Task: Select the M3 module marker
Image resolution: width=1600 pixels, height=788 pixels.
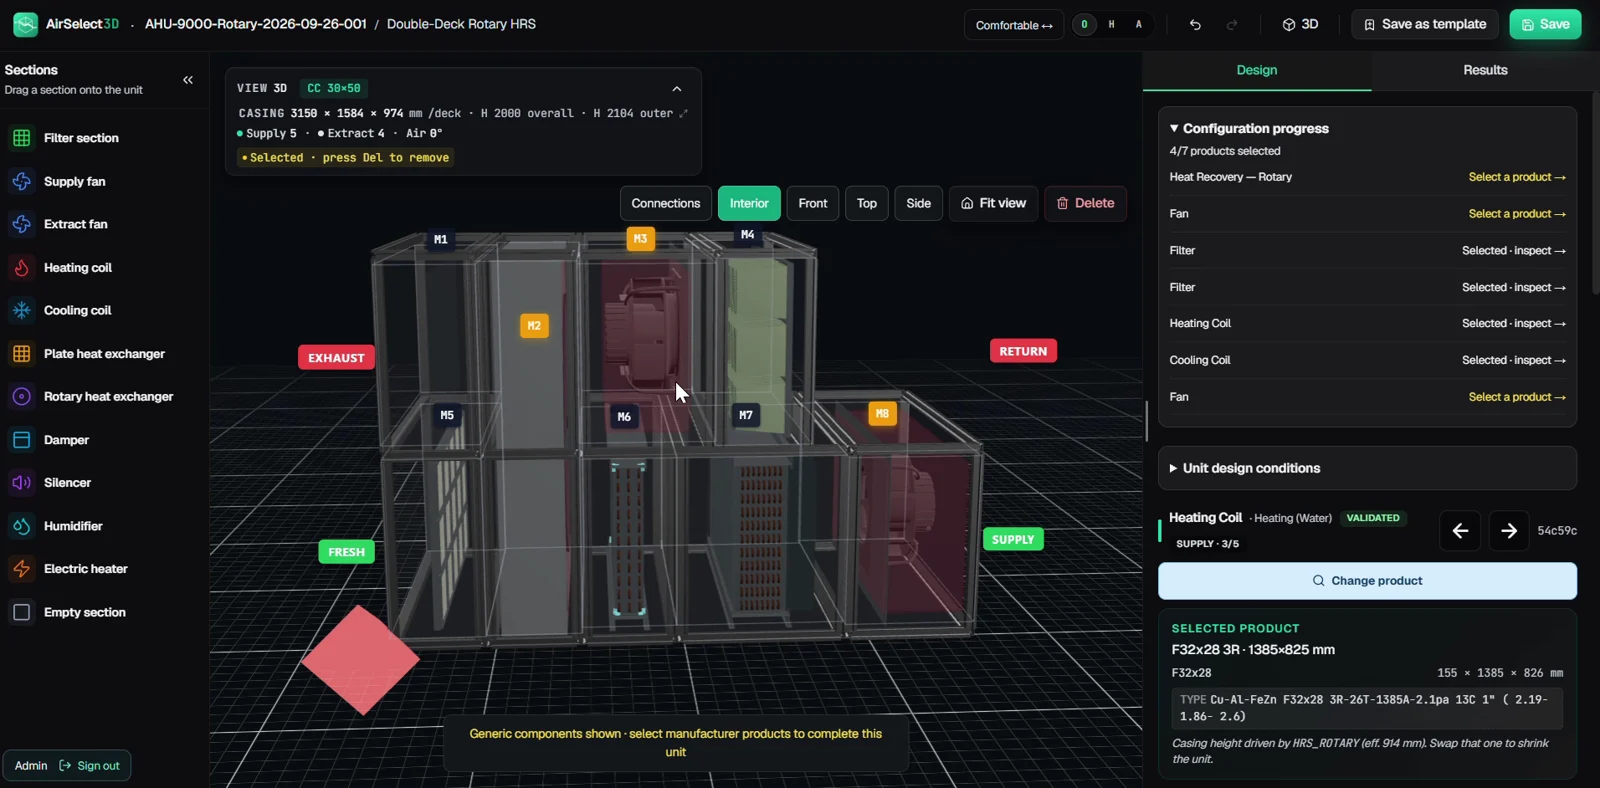Action: [640, 239]
